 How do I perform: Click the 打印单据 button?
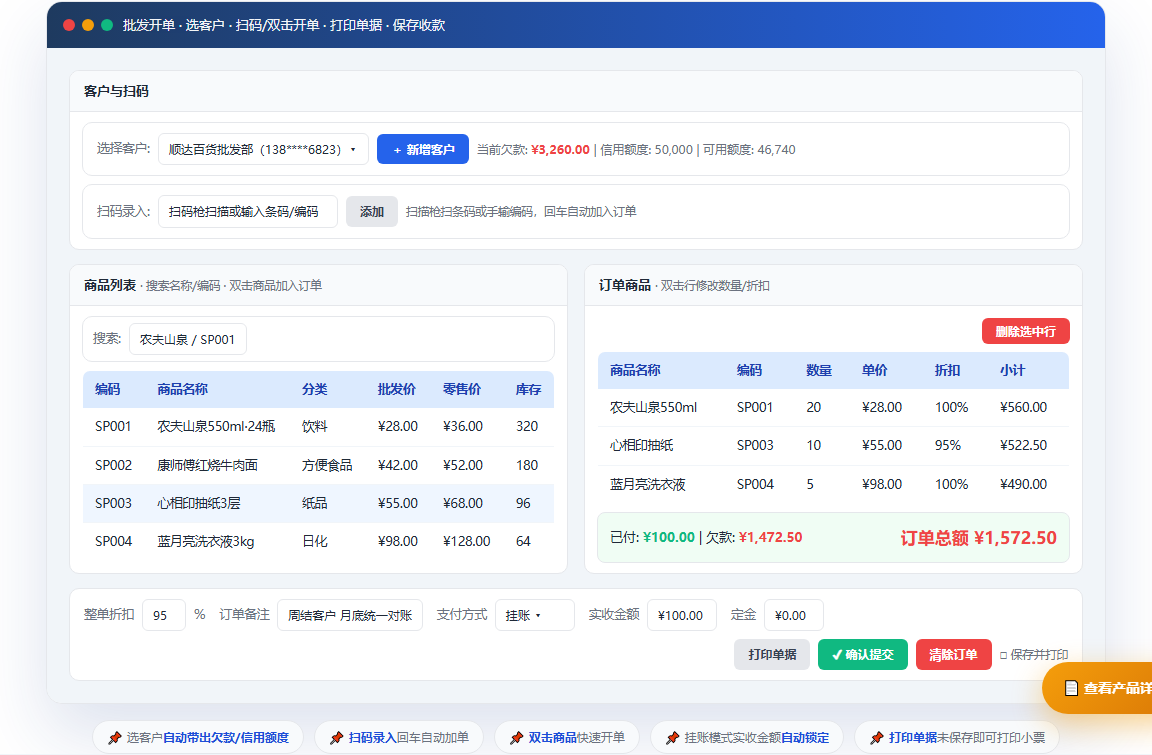tap(771, 654)
